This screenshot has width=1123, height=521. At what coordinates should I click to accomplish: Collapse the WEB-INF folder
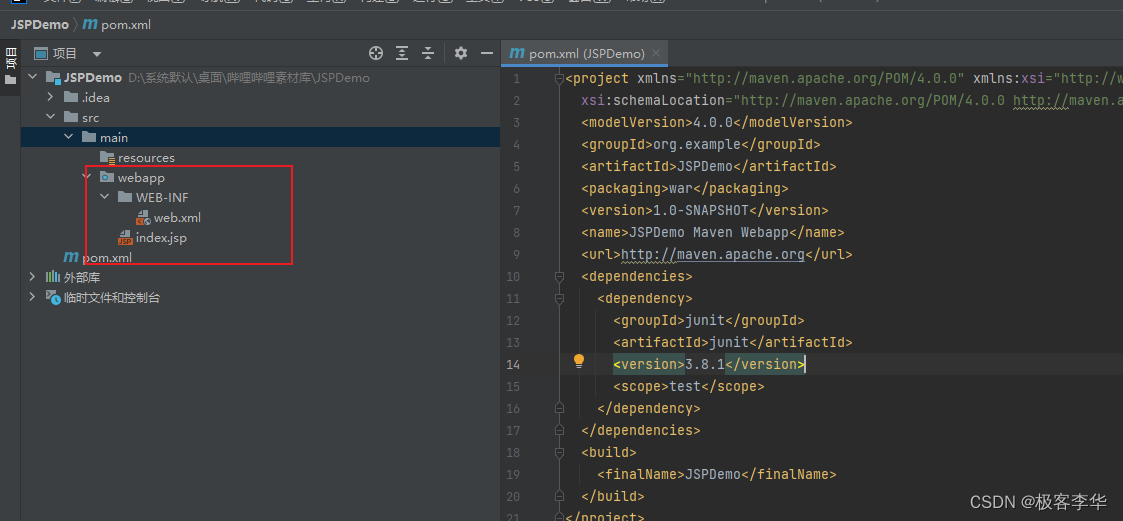pyautogui.click(x=104, y=197)
